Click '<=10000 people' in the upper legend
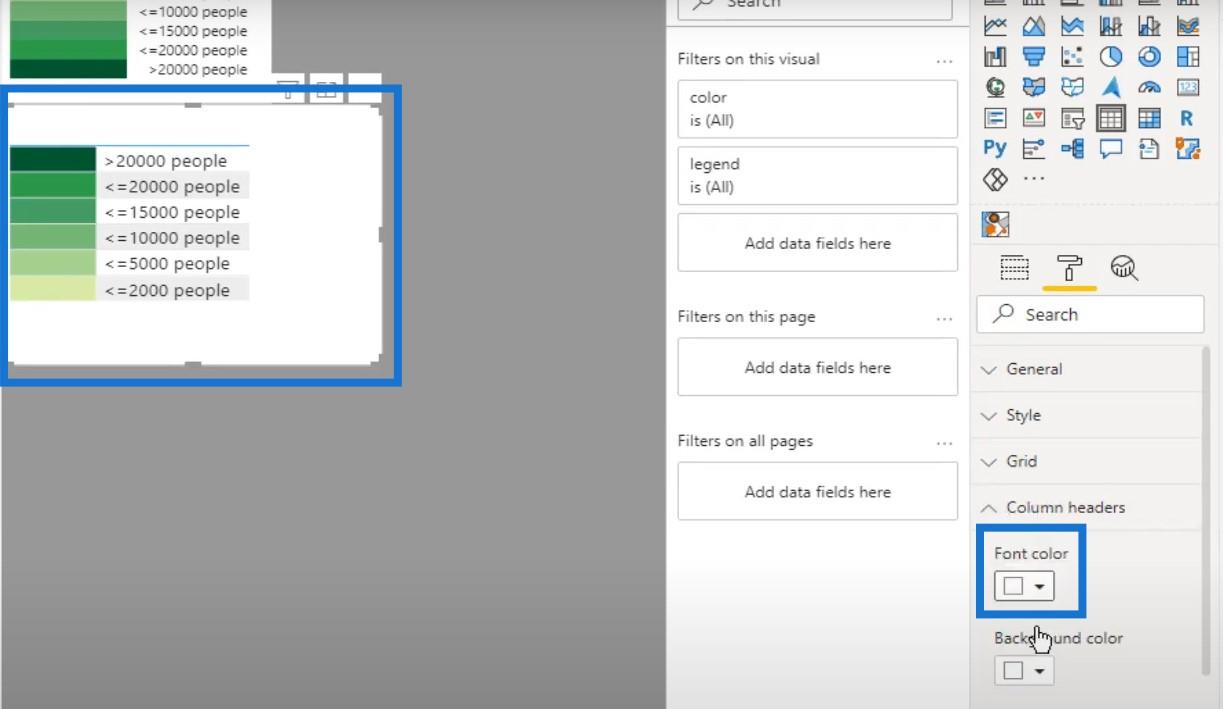Image resolution: width=1223 pixels, height=709 pixels. click(x=193, y=12)
